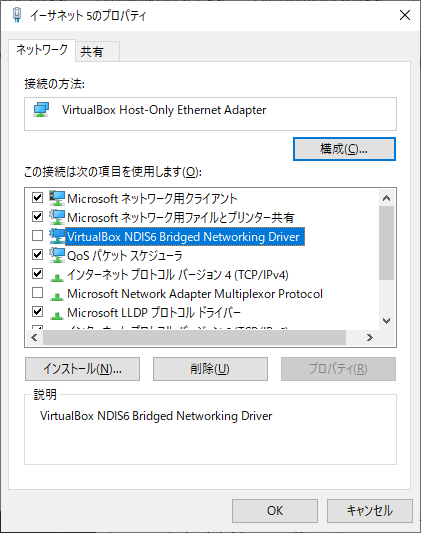Click the インストール(N)... button

pos(82,369)
